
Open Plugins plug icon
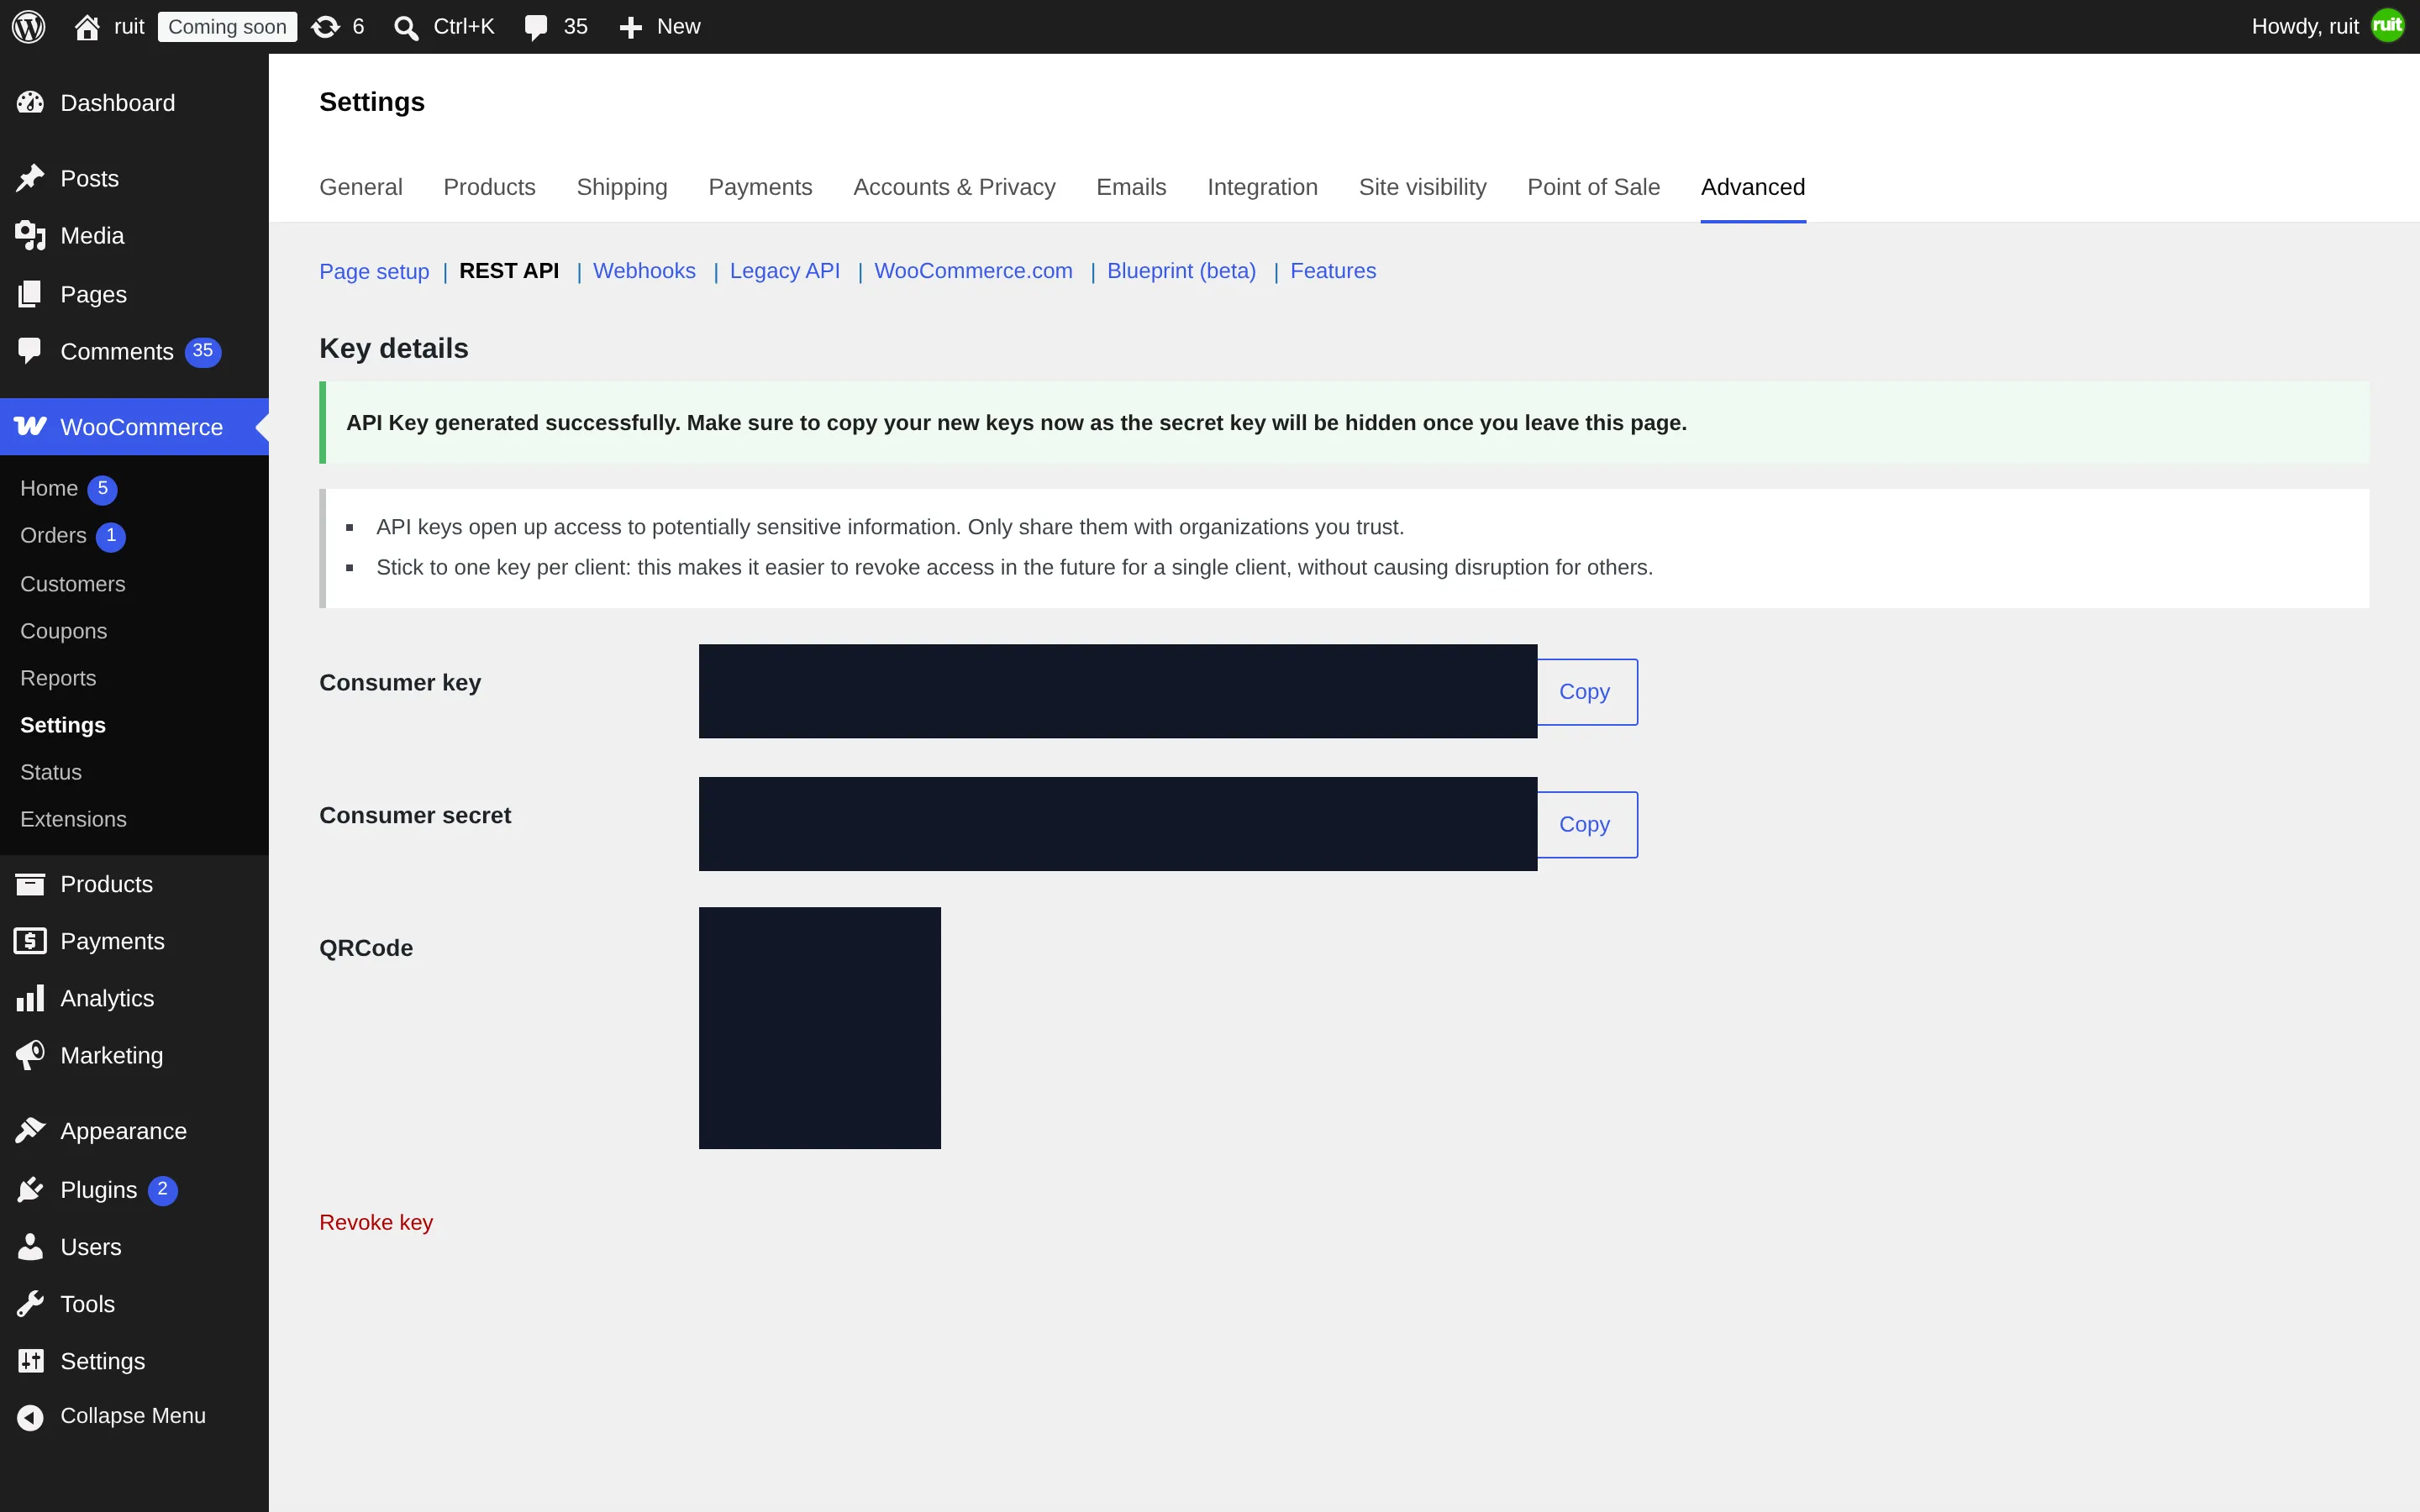click(x=30, y=1189)
